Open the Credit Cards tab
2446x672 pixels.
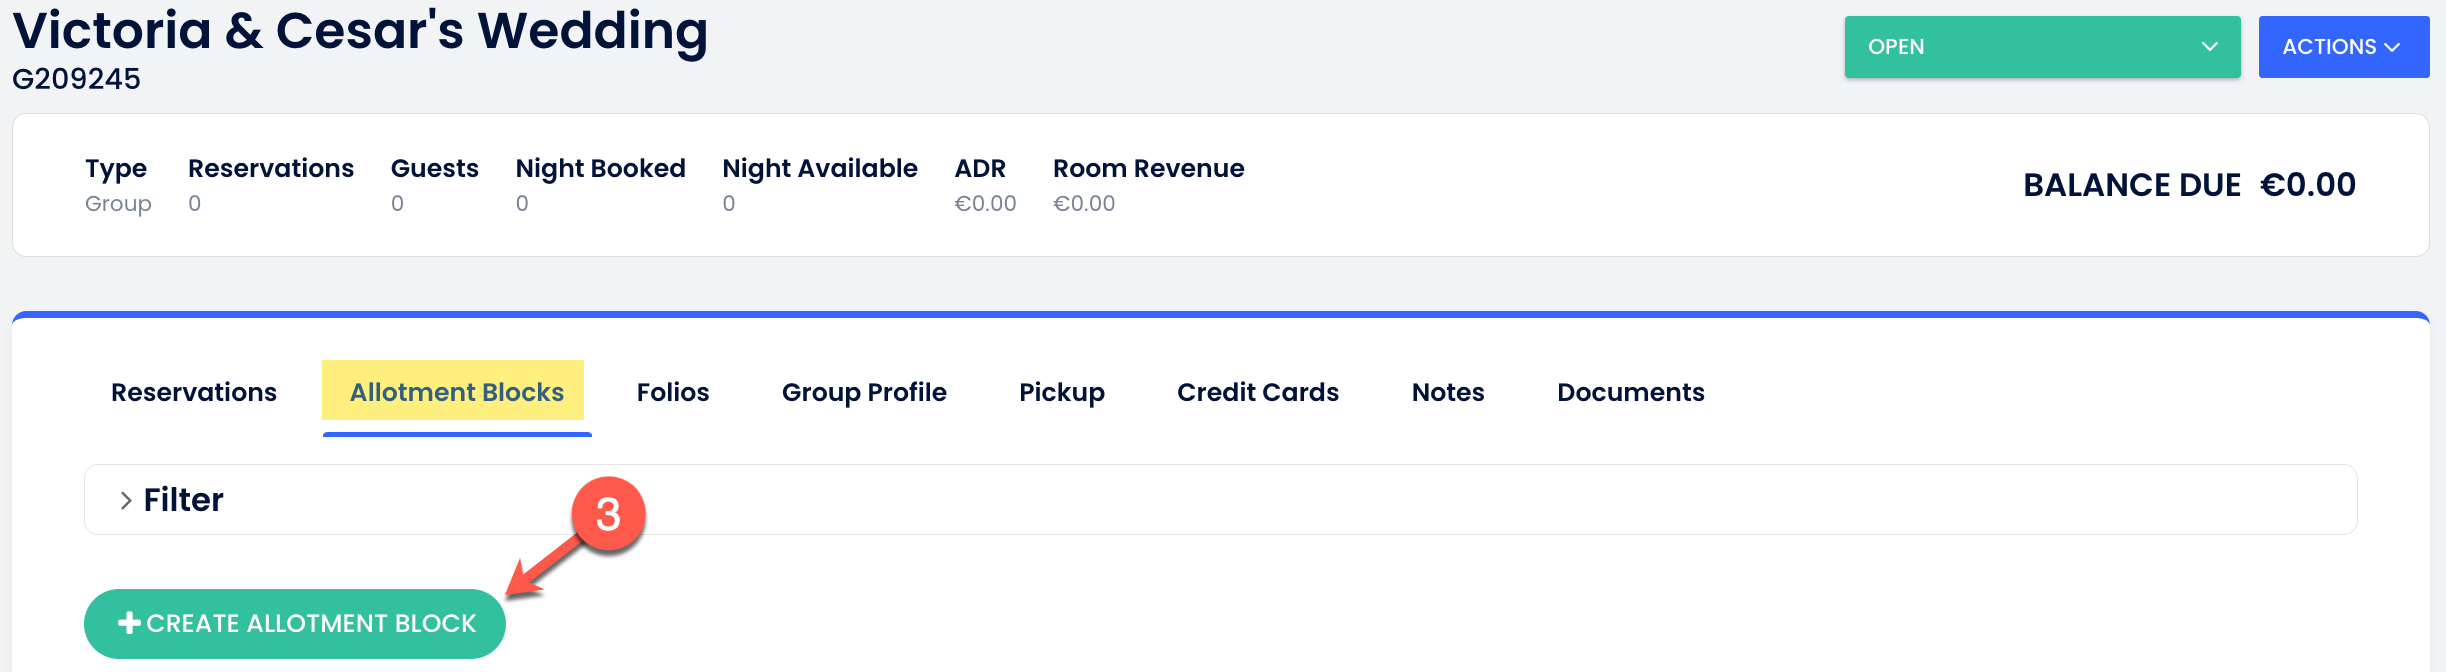(1258, 392)
